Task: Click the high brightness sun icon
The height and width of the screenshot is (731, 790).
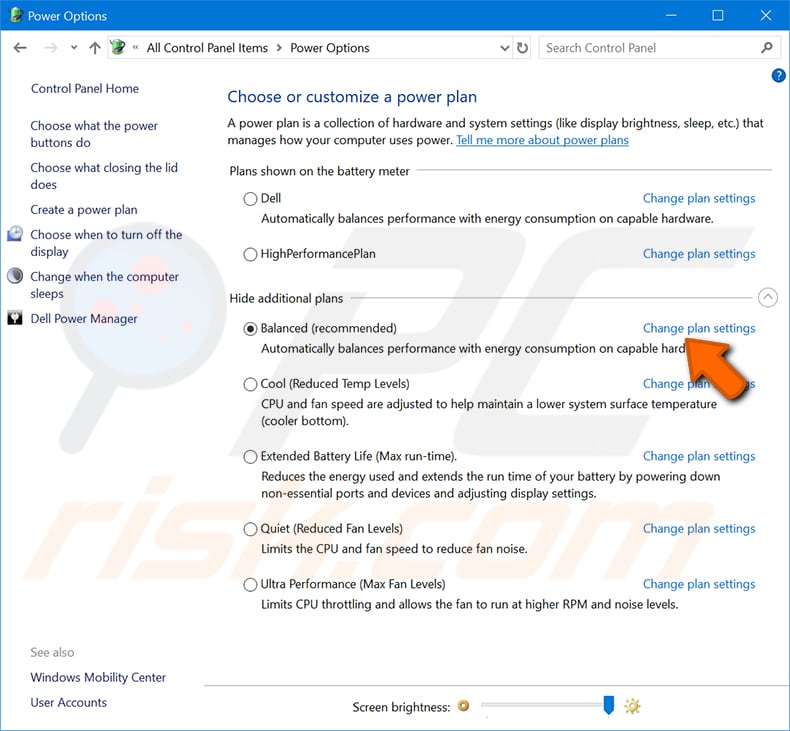Action: tap(632, 706)
